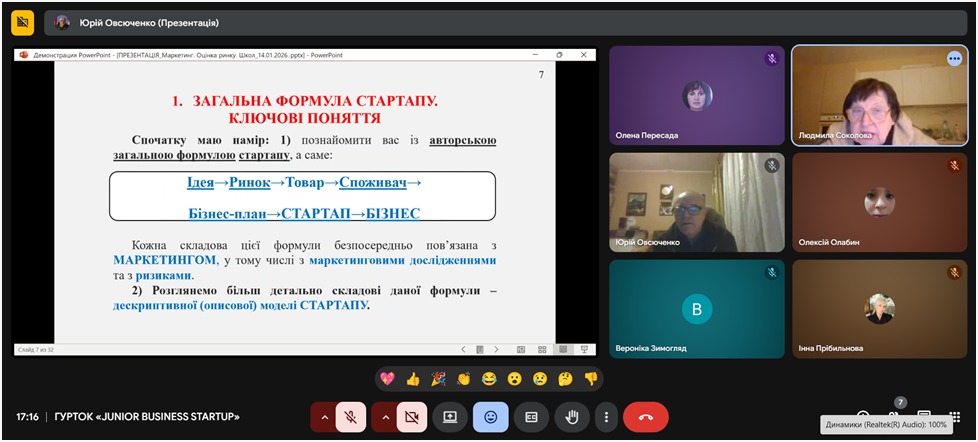The height and width of the screenshot is (442, 978).
Task: Send the pink heart reaction
Action: tap(387, 379)
